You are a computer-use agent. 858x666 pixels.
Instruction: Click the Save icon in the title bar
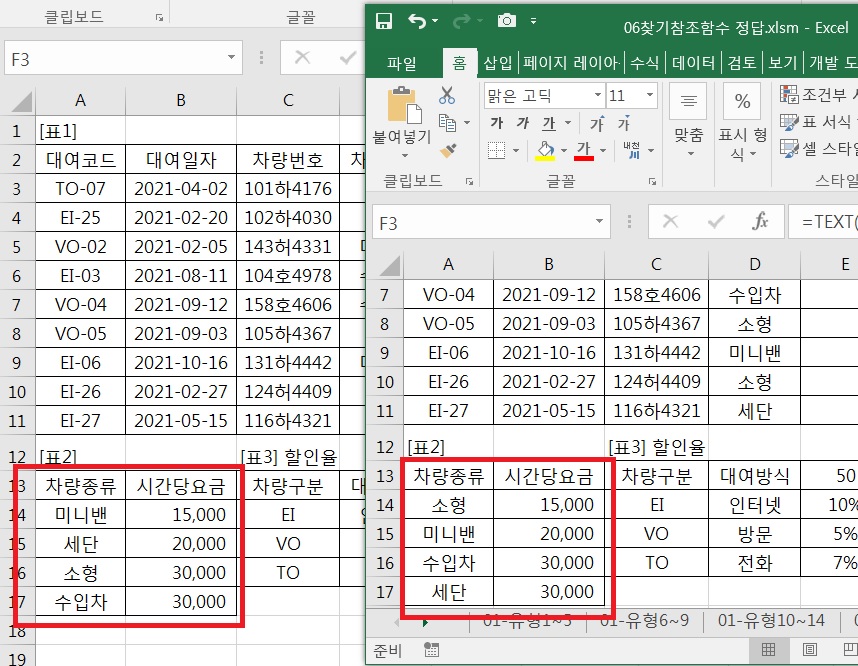click(x=383, y=21)
